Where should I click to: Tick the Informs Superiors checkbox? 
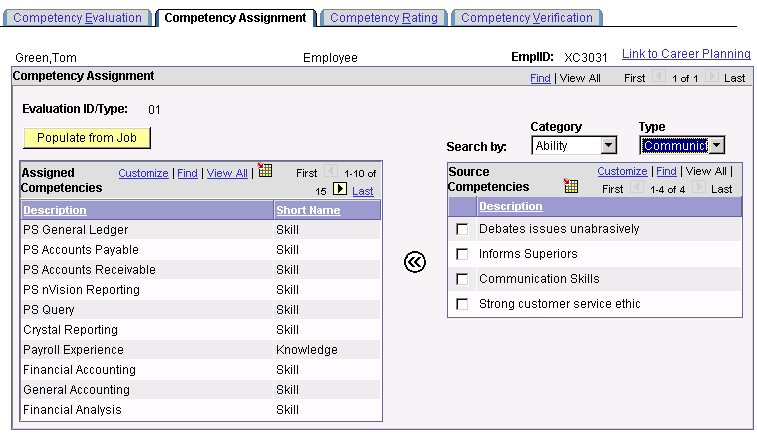(x=462, y=254)
